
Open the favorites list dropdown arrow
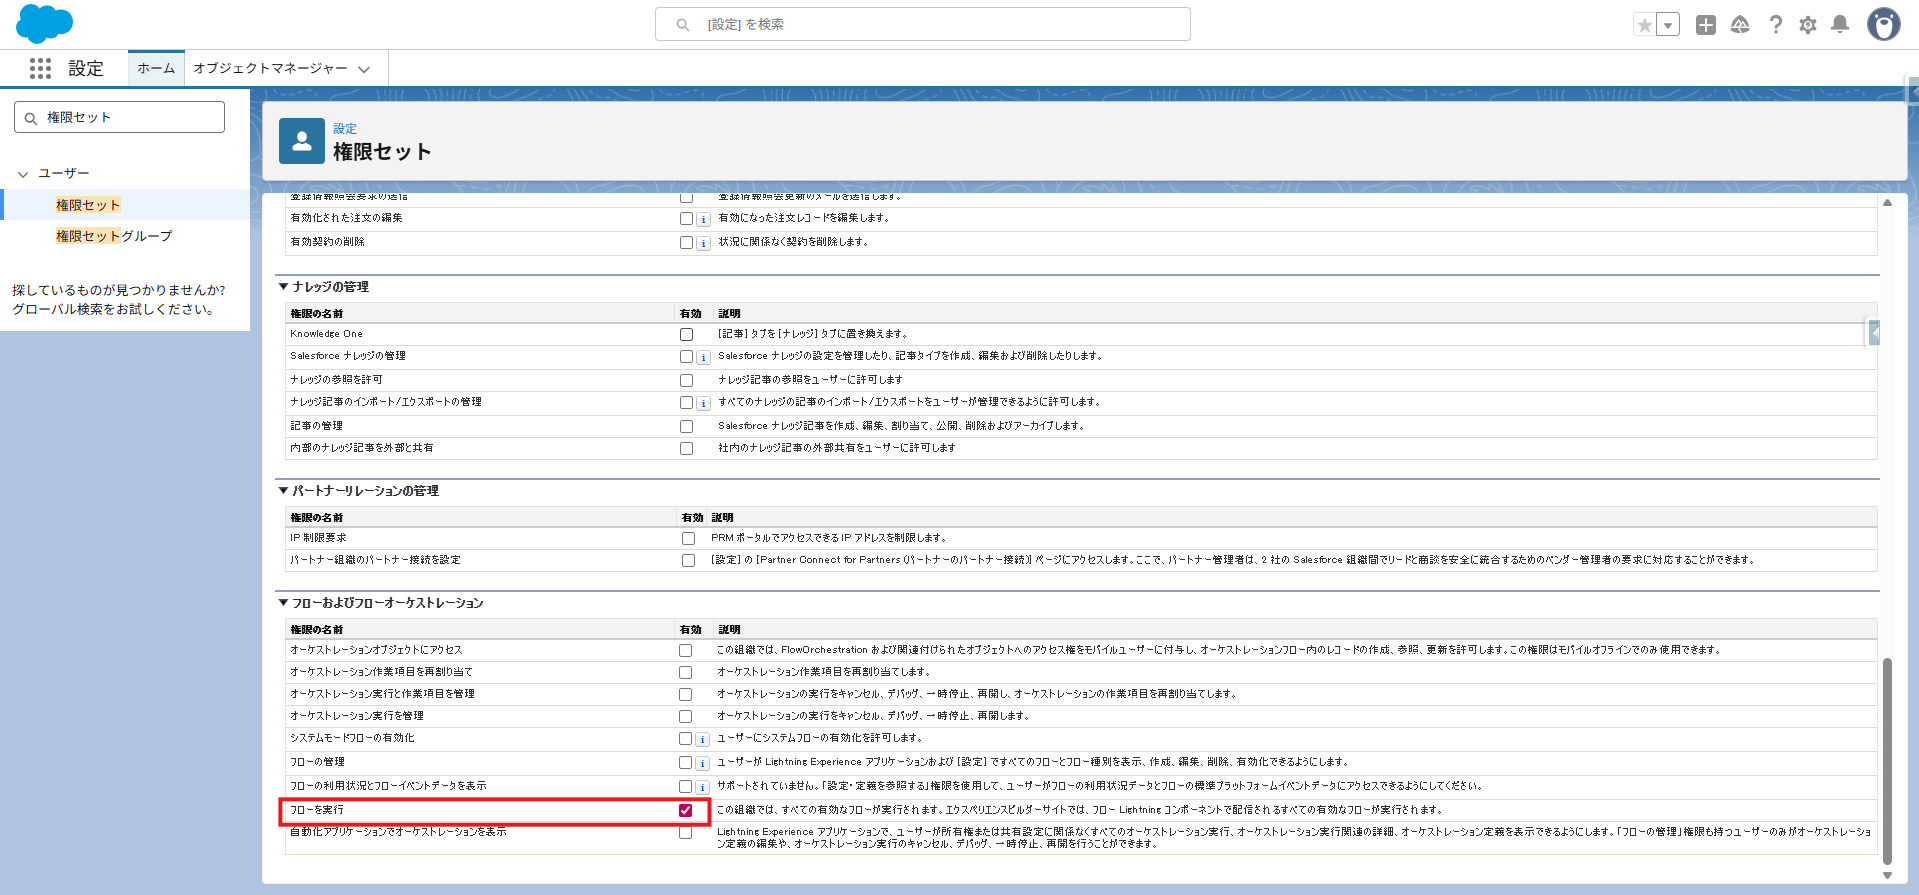point(1668,25)
